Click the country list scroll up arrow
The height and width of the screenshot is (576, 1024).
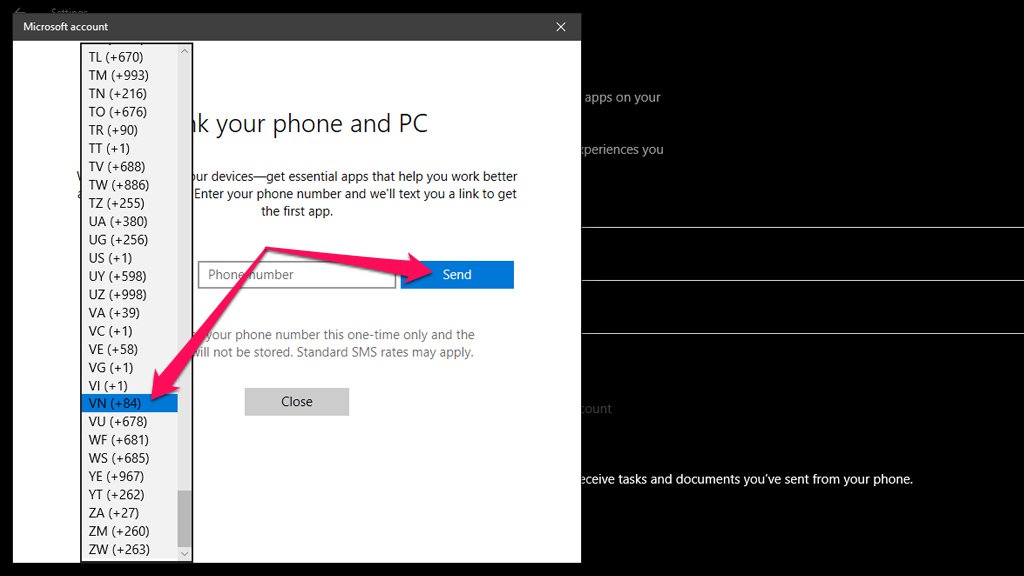184,52
